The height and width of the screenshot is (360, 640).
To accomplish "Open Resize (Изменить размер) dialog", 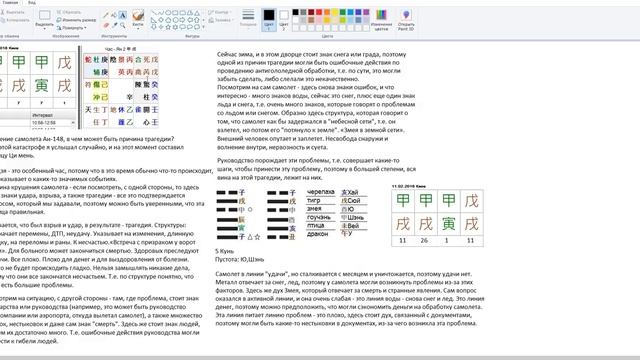I will (76, 20).
